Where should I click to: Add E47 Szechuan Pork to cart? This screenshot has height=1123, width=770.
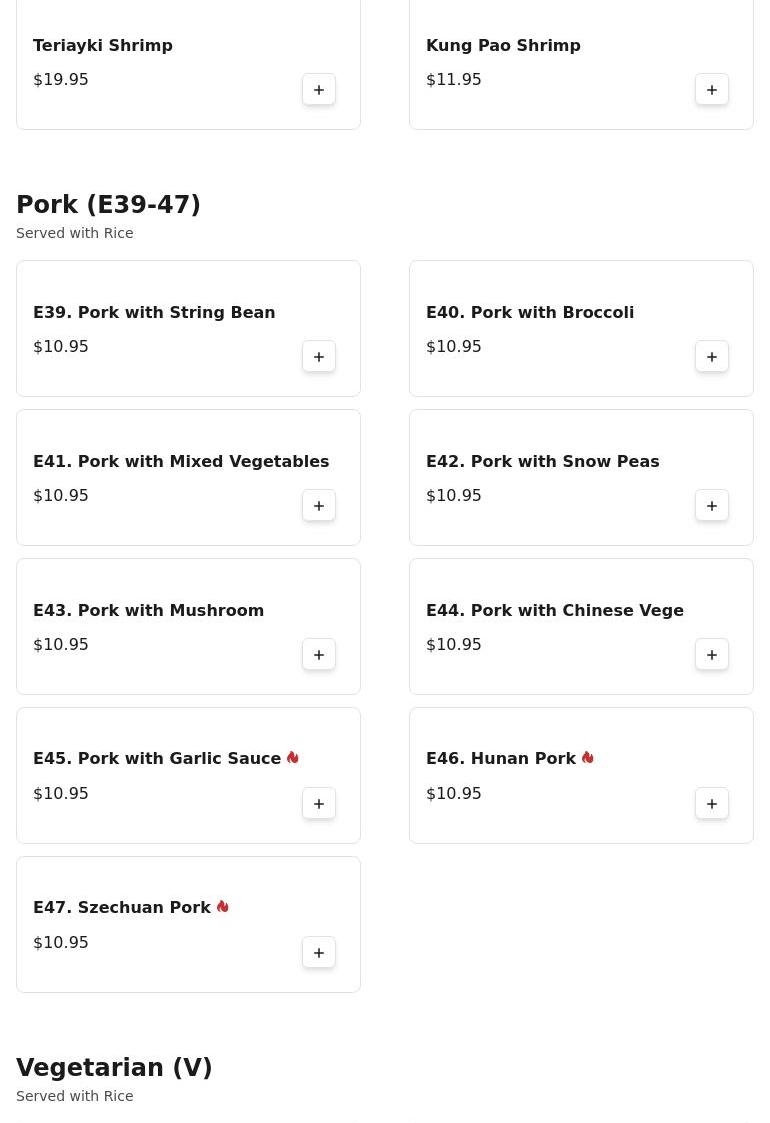click(319, 953)
